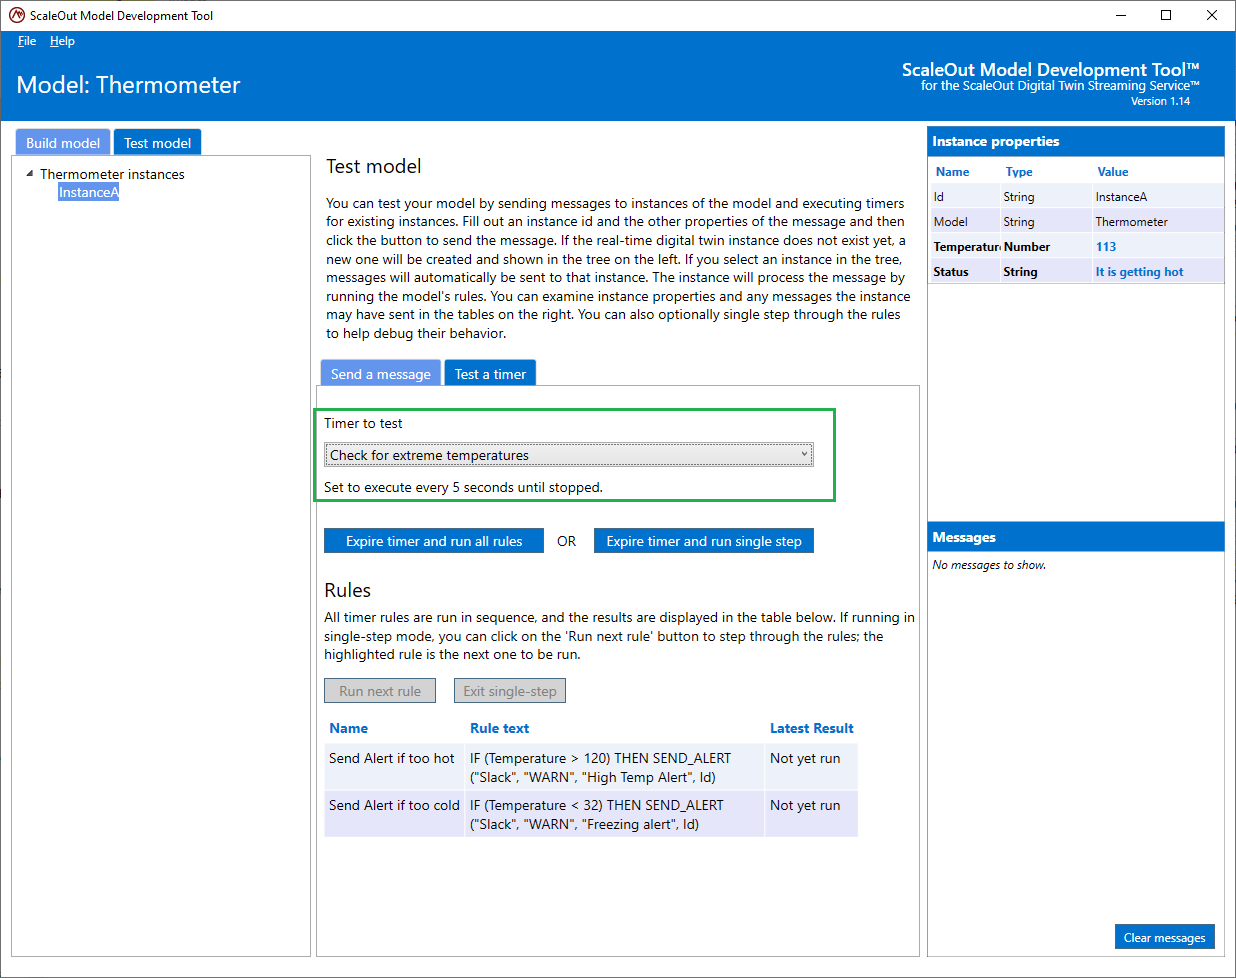Open the Send a message tab
1236x978 pixels.
381,373
